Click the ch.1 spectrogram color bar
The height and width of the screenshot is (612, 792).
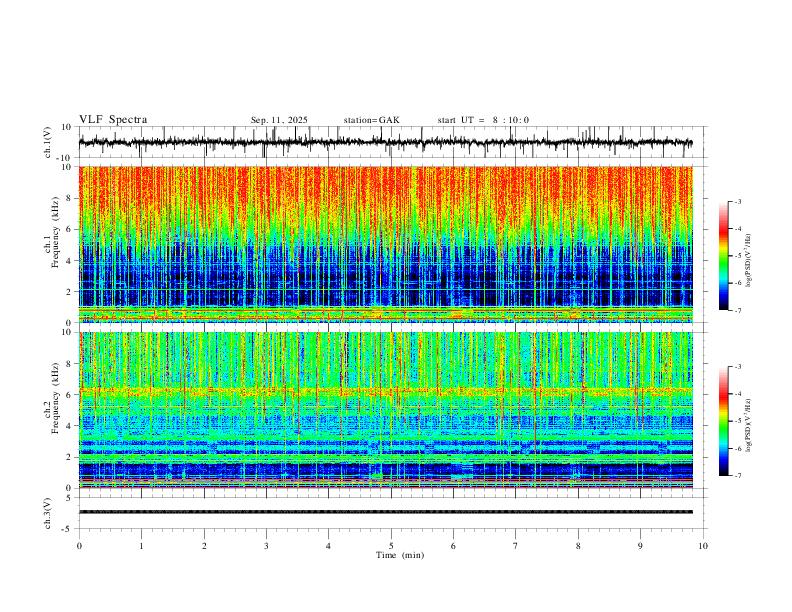coord(723,256)
